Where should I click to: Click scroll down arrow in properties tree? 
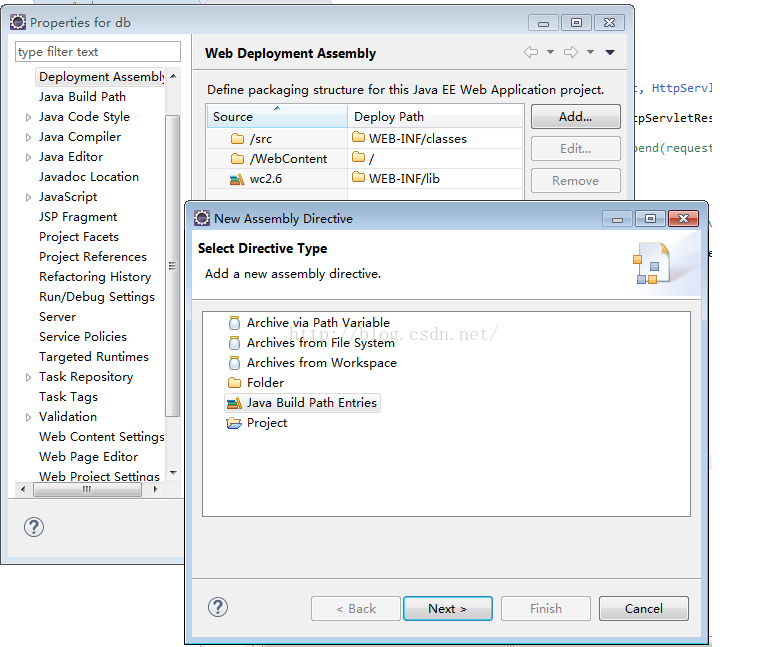pos(173,473)
